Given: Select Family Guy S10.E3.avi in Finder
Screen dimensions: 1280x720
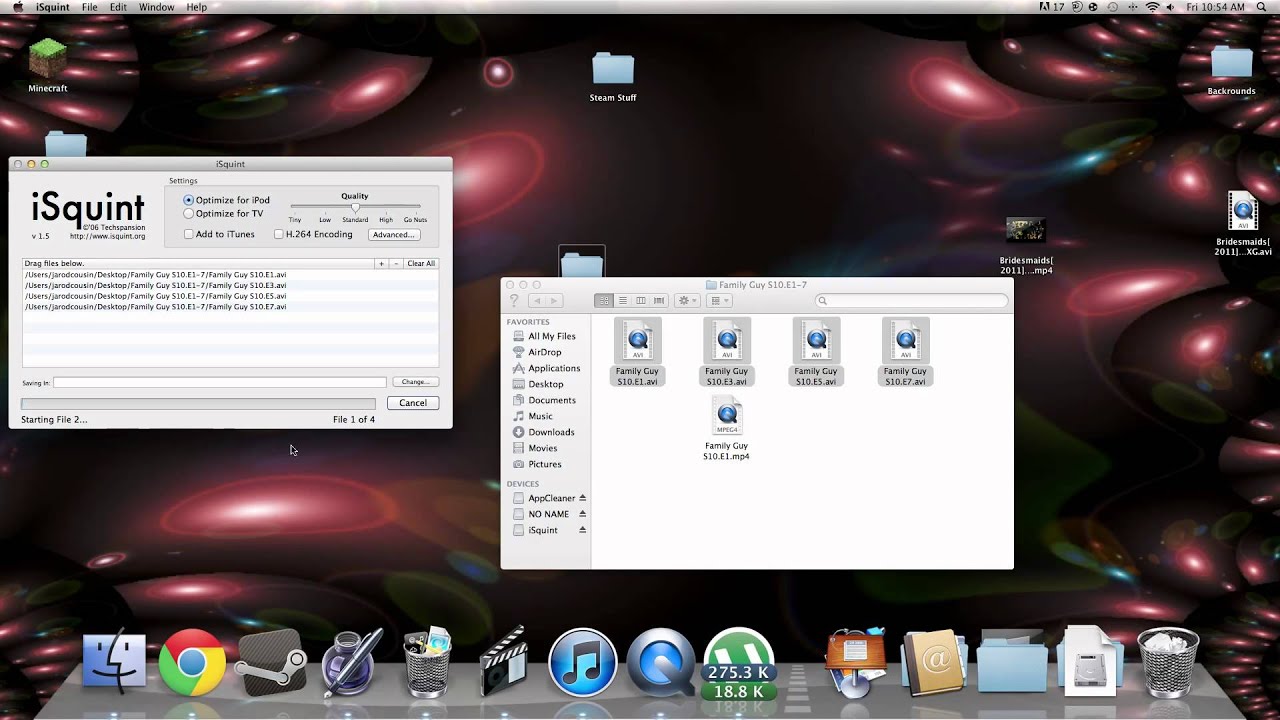Looking at the screenshot, I should tap(726, 352).
